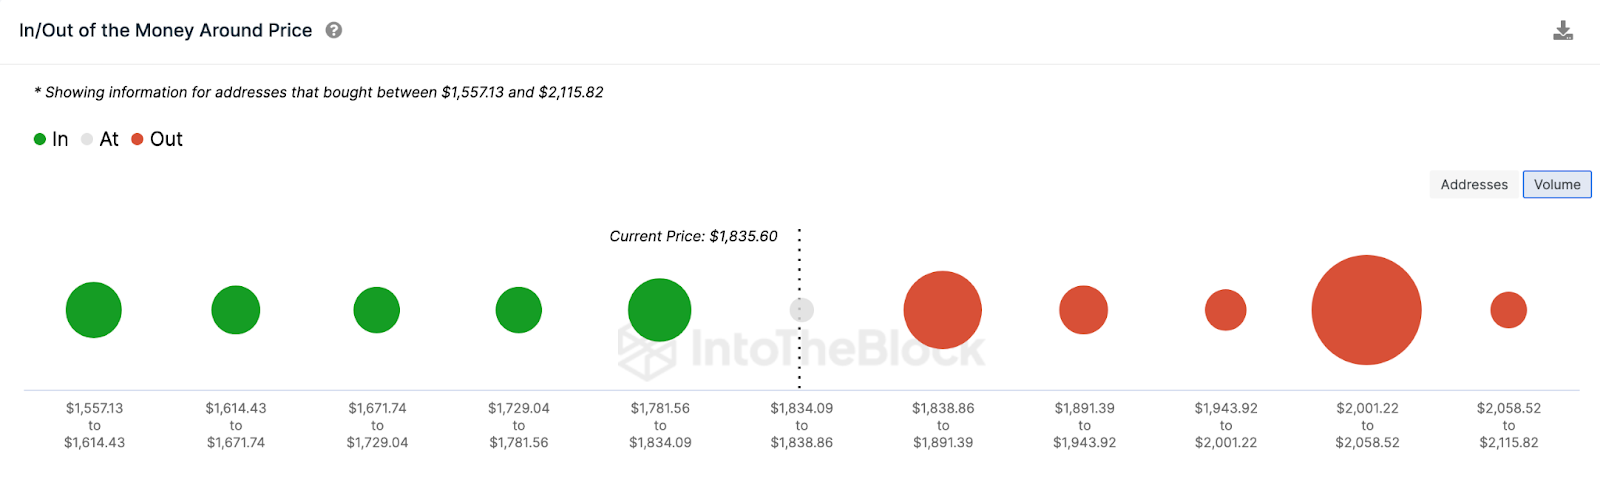
Task: Click the red bubble for $1,838.86 range
Action: pos(943,310)
